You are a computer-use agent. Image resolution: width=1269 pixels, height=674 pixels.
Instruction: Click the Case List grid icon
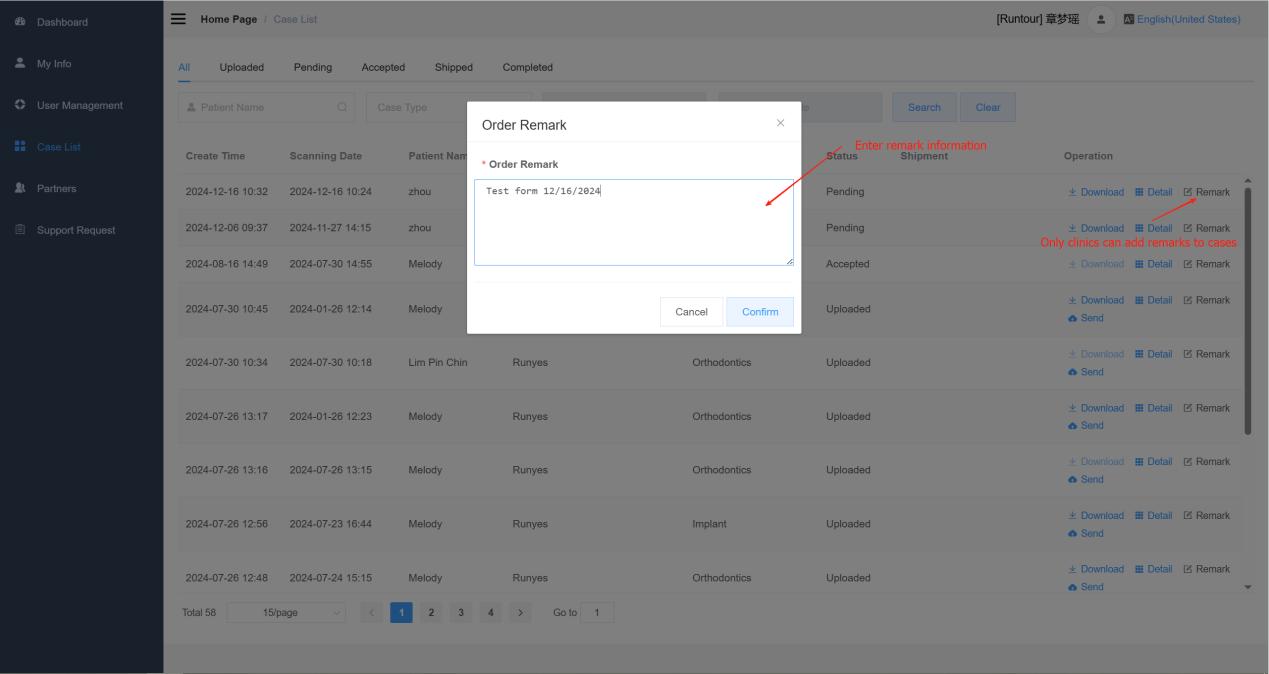tap(20, 147)
